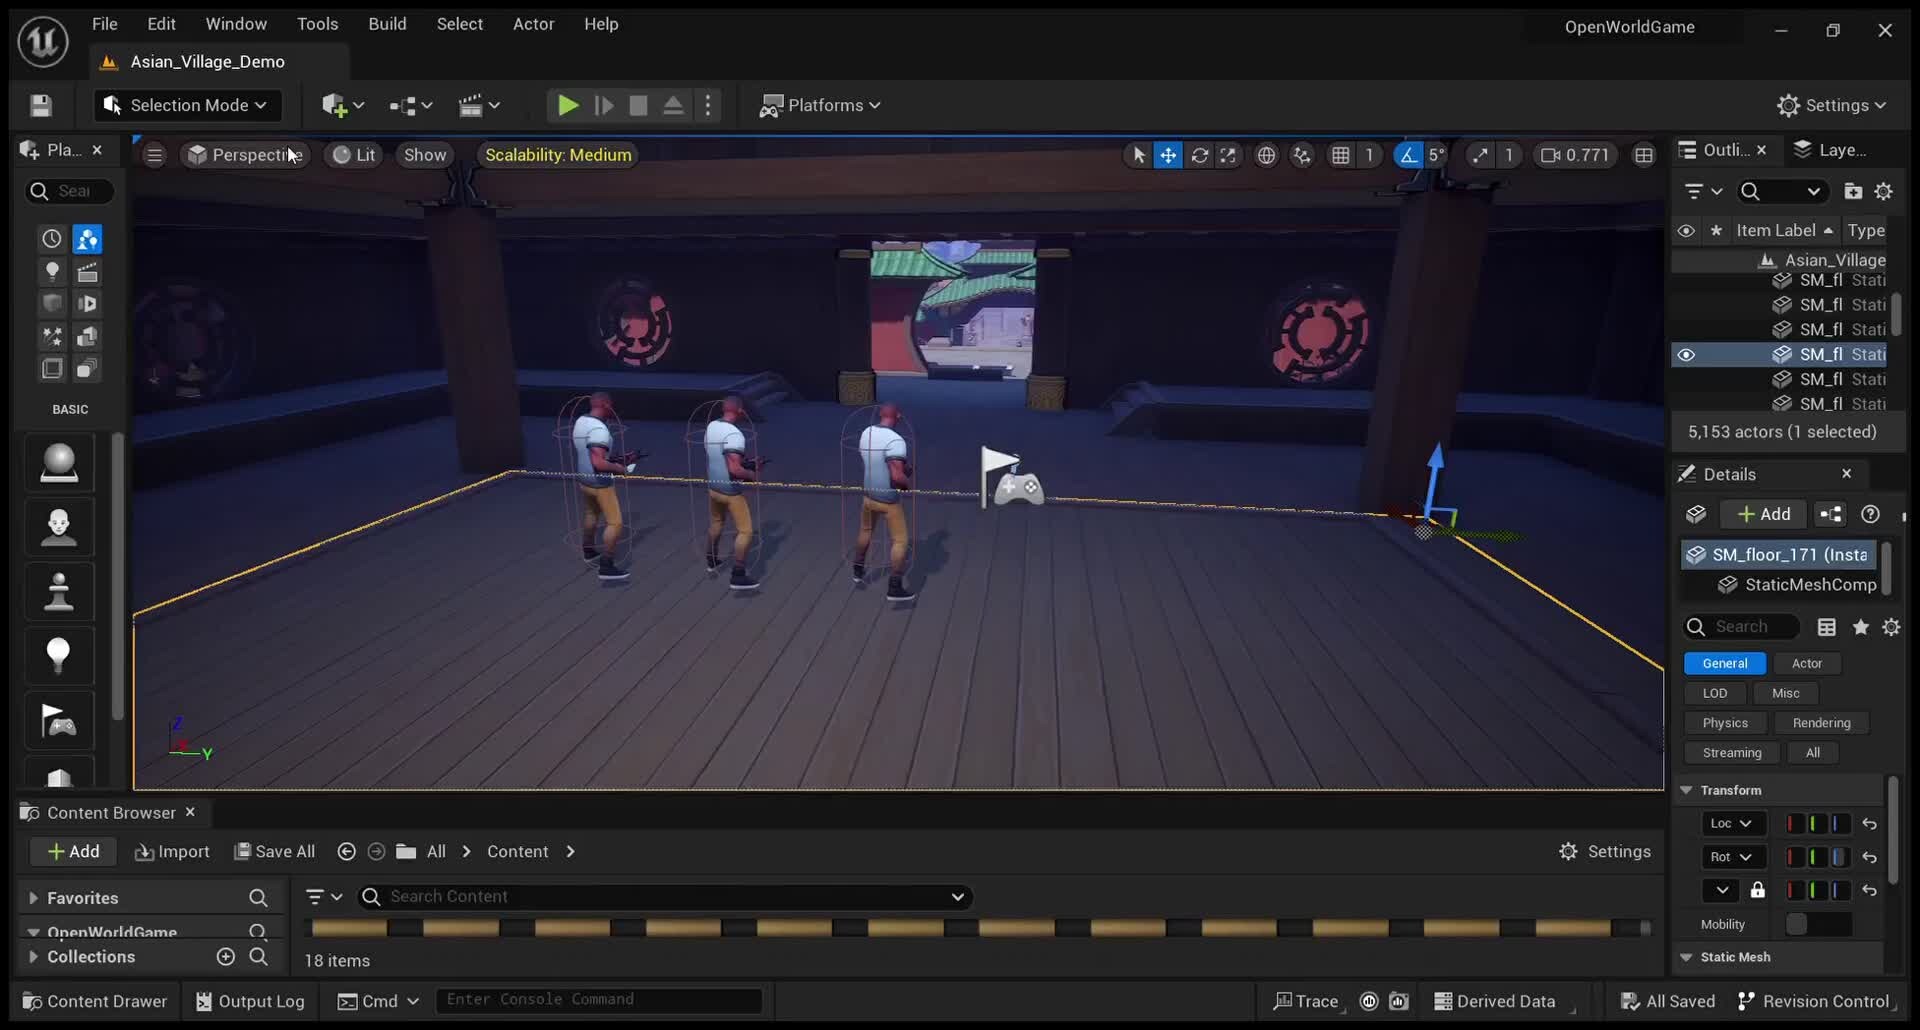Select the scale gizmo tool
The image size is (1920, 1030).
tap(1228, 155)
